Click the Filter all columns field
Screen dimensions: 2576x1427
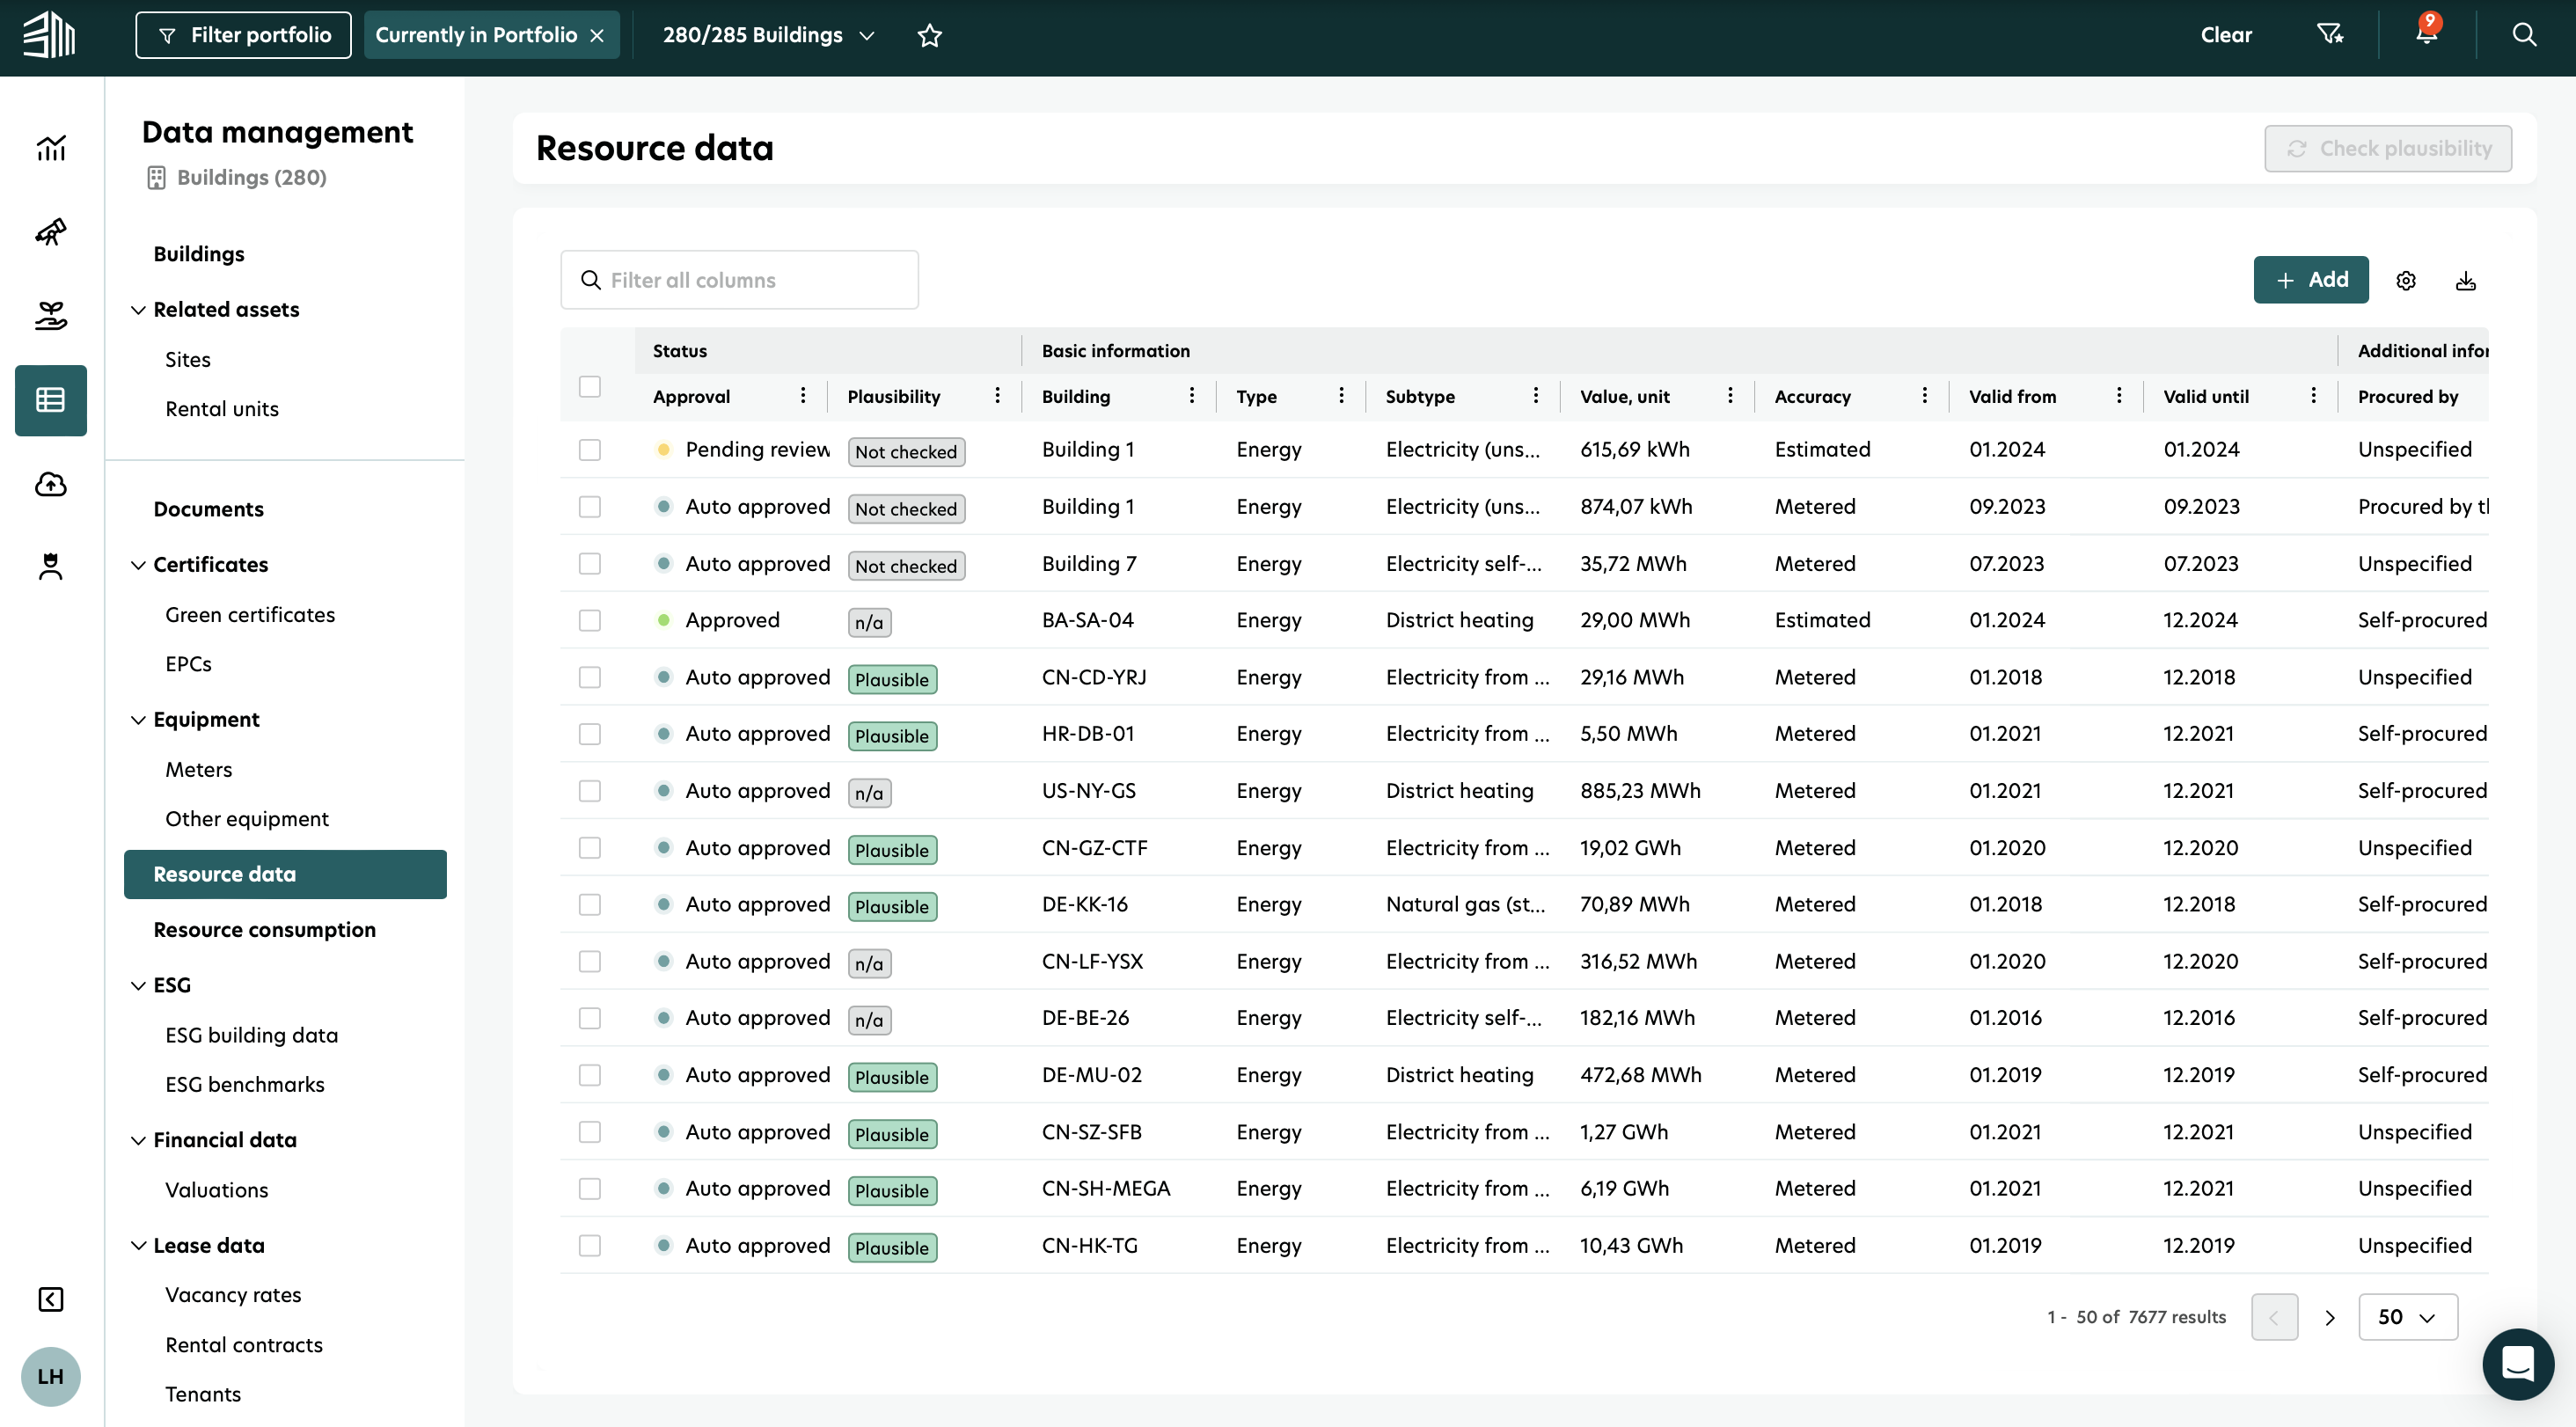[x=740, y=280]
